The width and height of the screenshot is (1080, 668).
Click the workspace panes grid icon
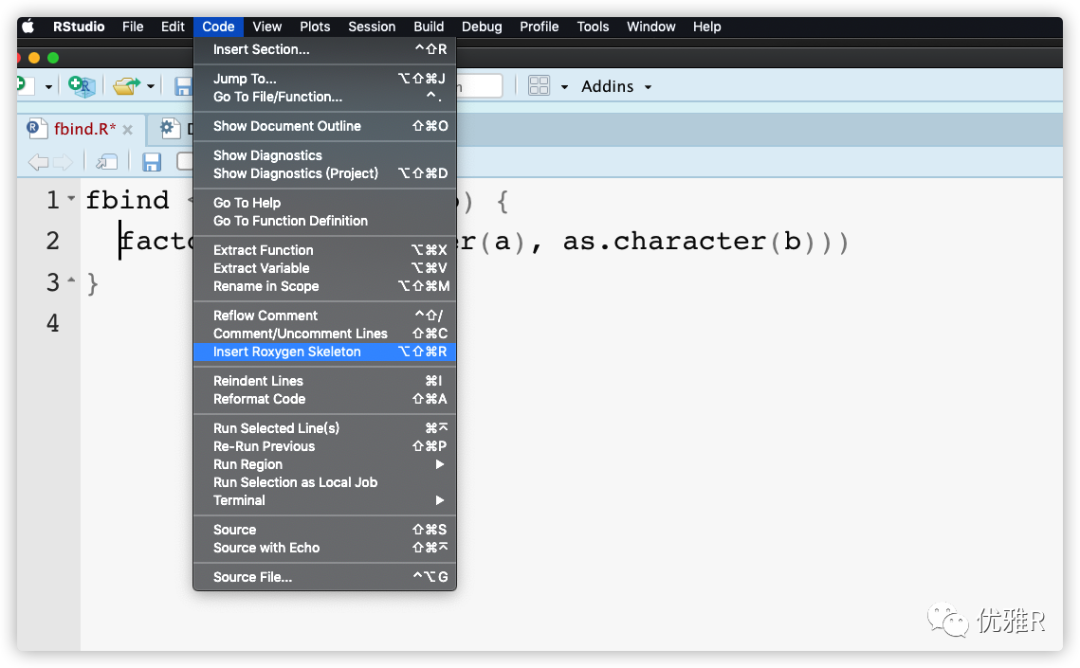(539, 86)
